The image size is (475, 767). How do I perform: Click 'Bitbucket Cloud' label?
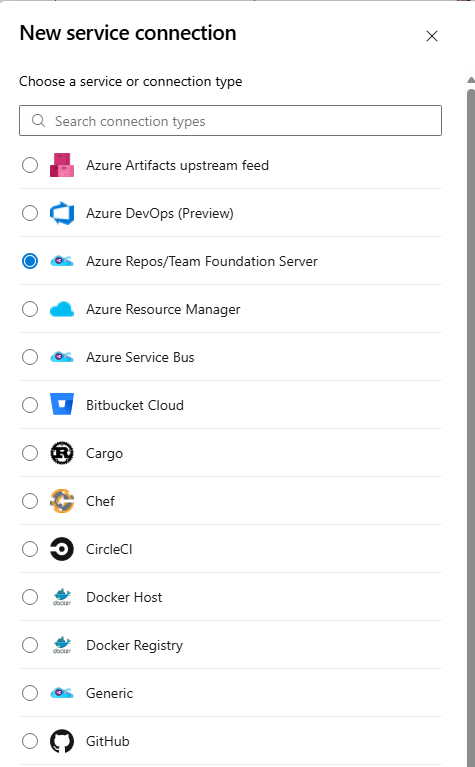(x=135, y=405)
